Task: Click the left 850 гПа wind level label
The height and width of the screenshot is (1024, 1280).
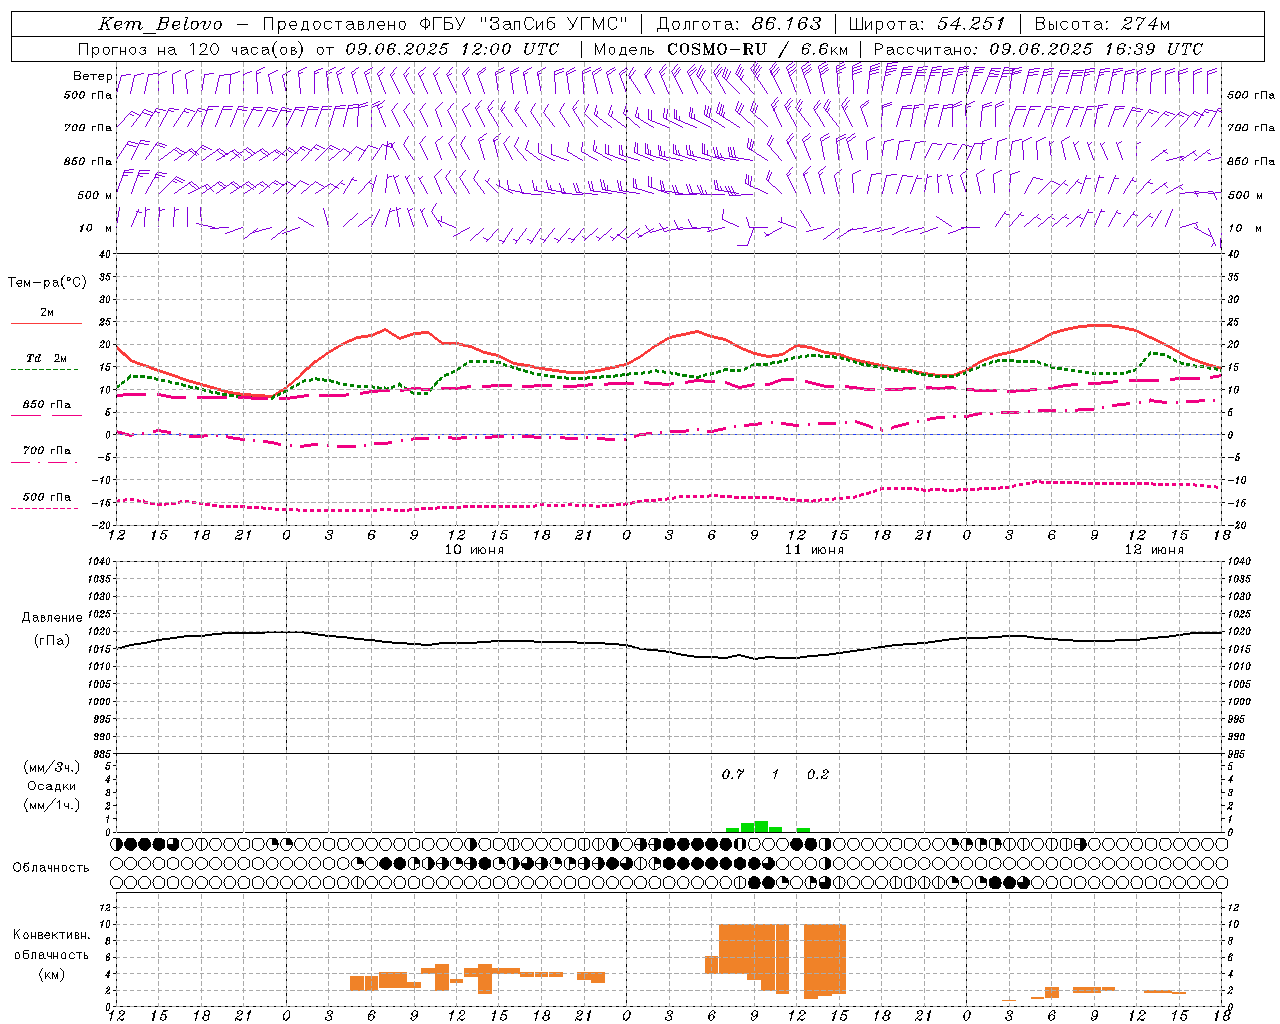Action: tap(88, 161)
